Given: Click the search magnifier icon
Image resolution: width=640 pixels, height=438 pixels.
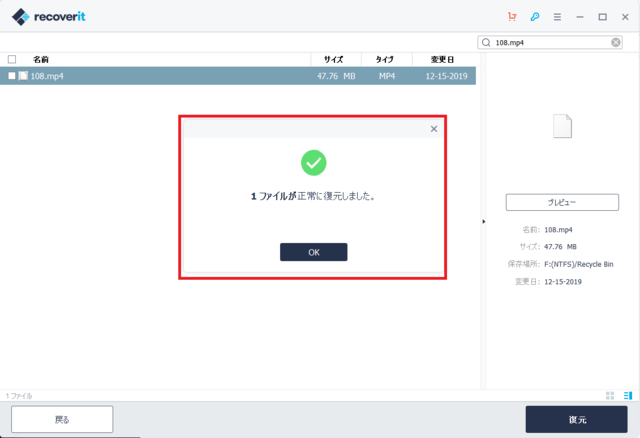Looking at the screenshot, I should (x=486, y=42).
